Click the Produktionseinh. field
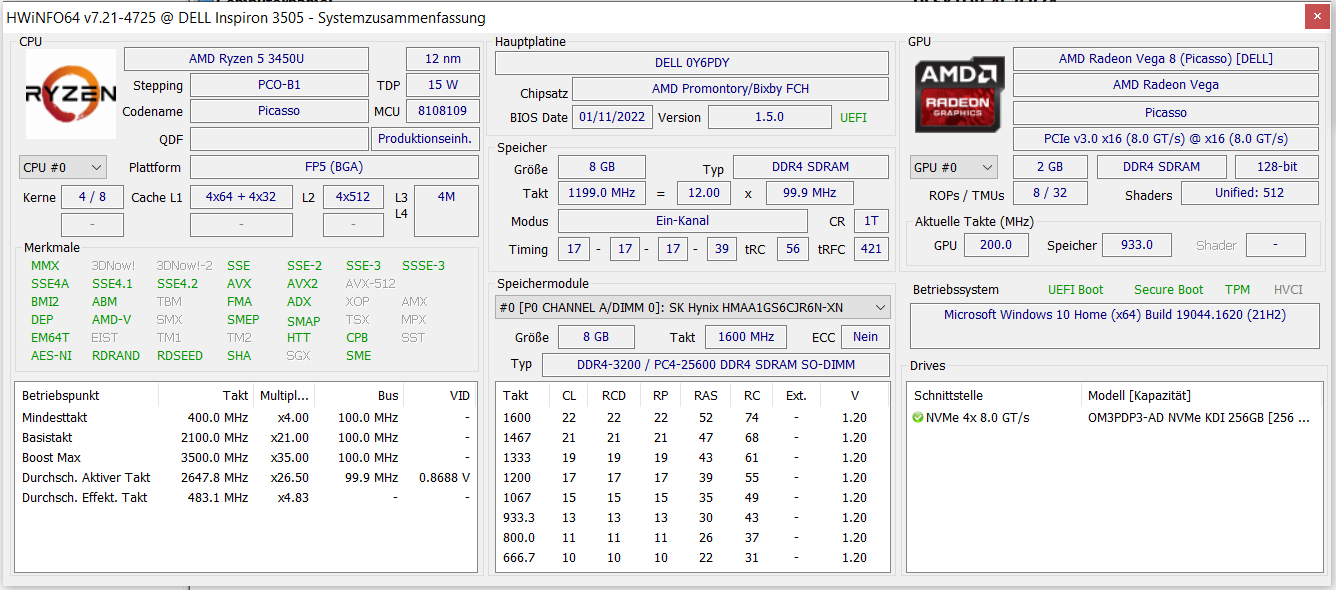The width and height of the screenshot is (1336, 590). (425, 139)
